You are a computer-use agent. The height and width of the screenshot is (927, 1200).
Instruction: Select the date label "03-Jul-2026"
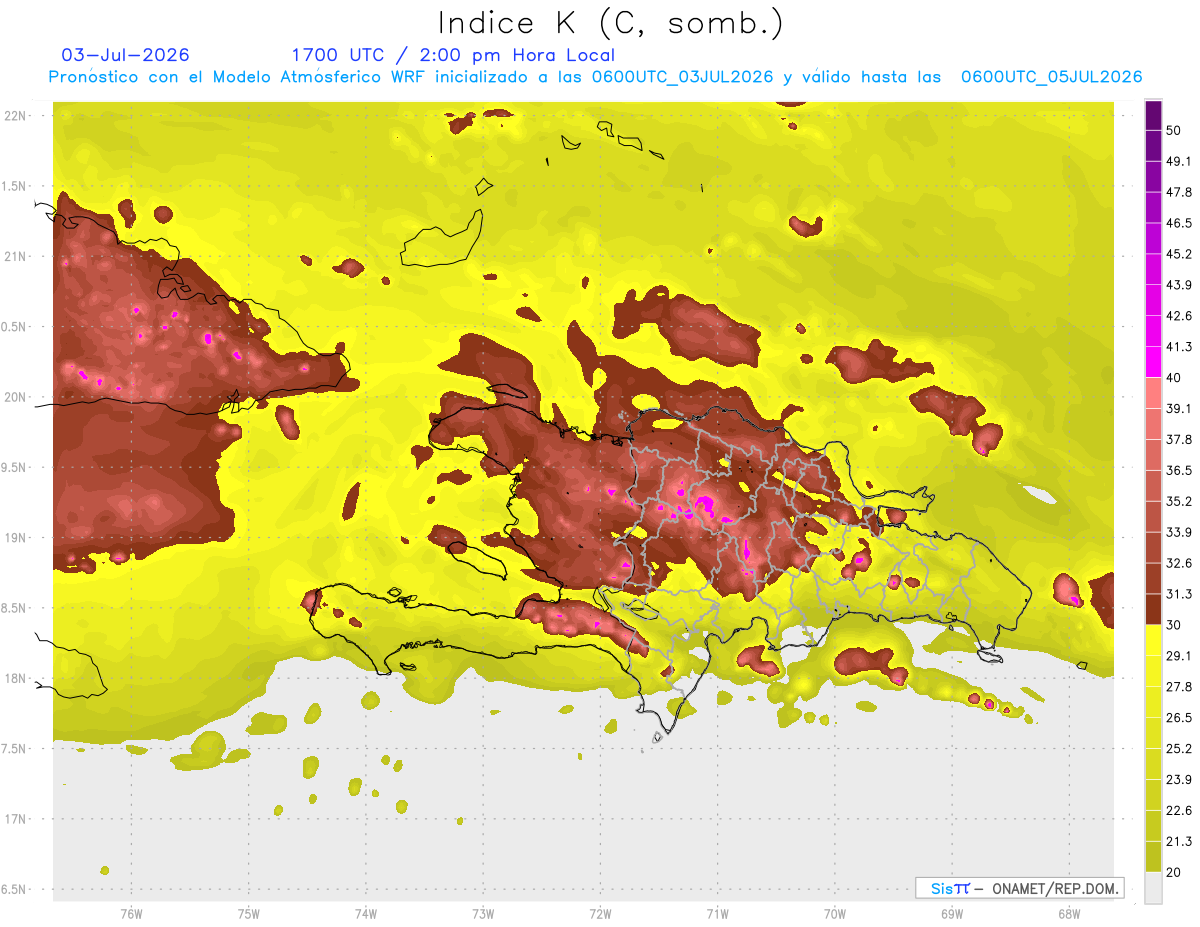[x=125, y=55]
